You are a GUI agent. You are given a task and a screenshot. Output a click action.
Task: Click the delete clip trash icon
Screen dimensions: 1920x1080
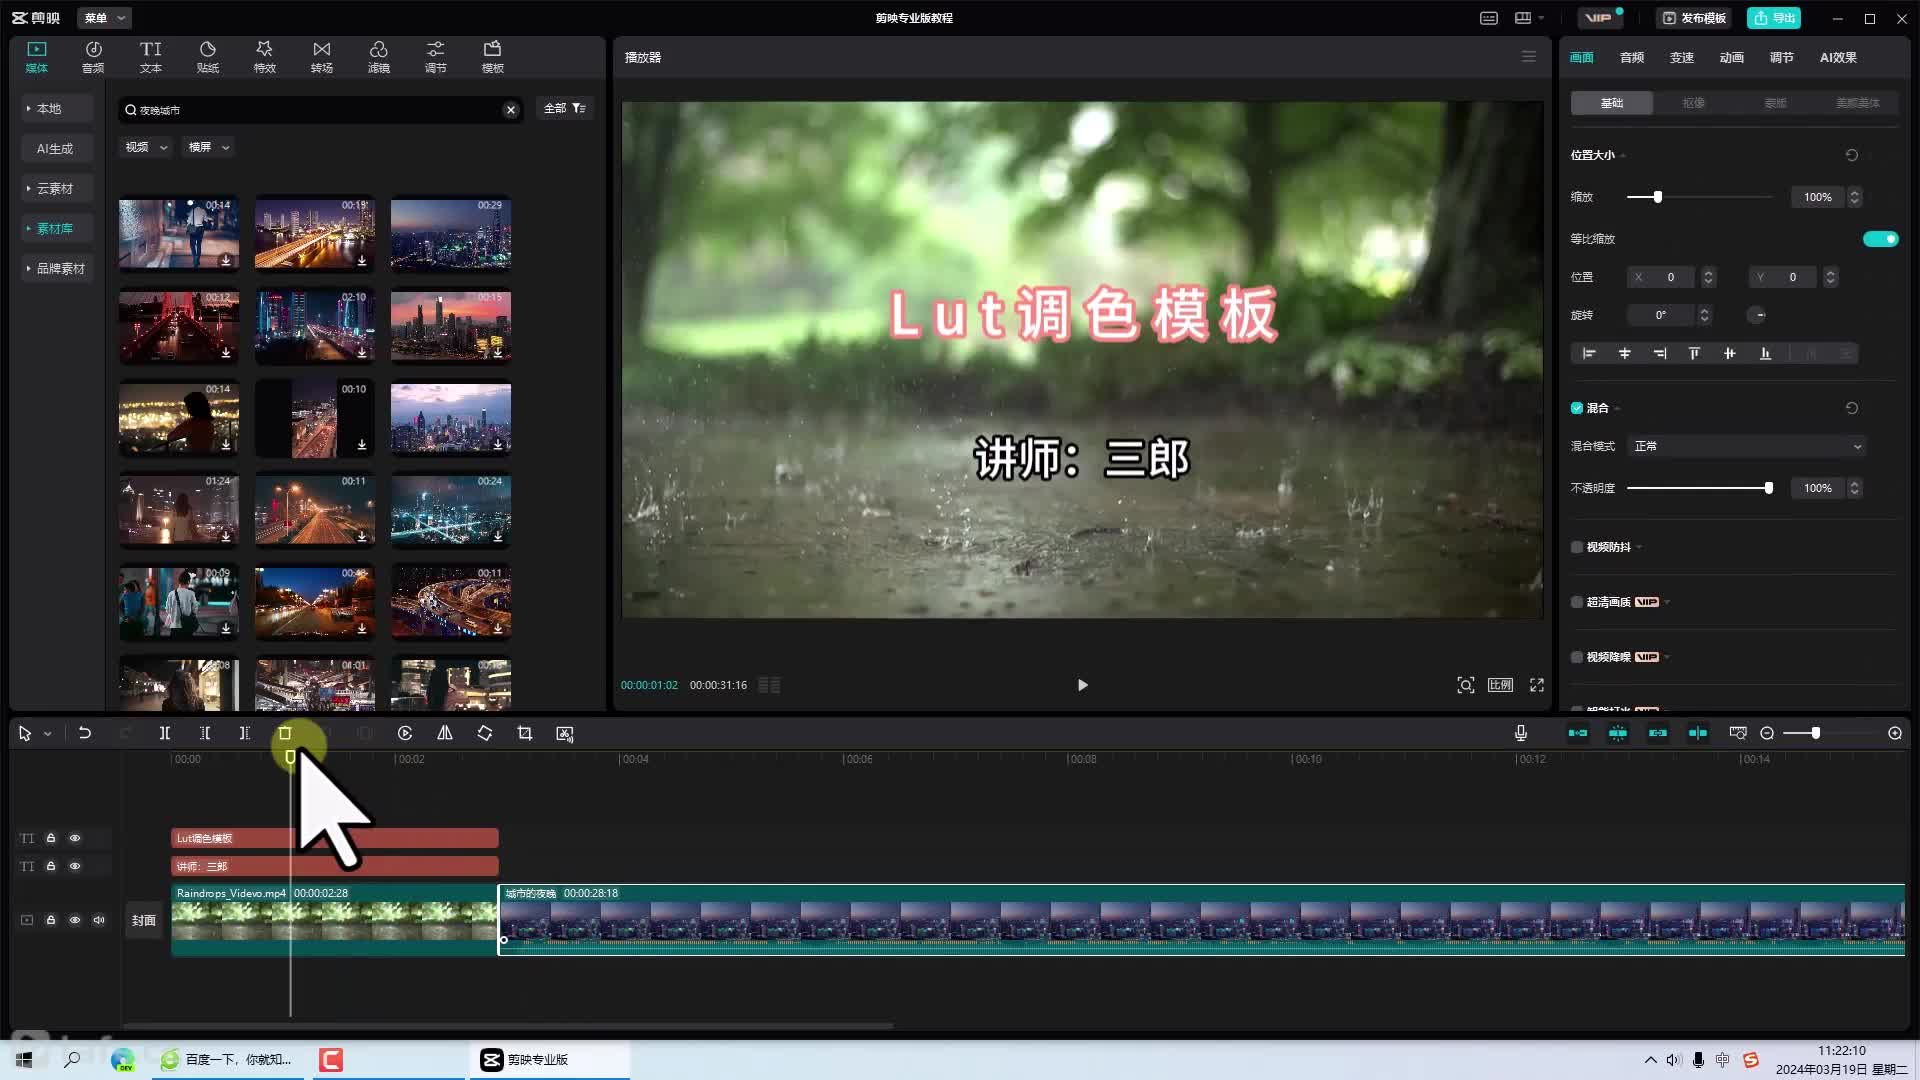tap(285, 733)
